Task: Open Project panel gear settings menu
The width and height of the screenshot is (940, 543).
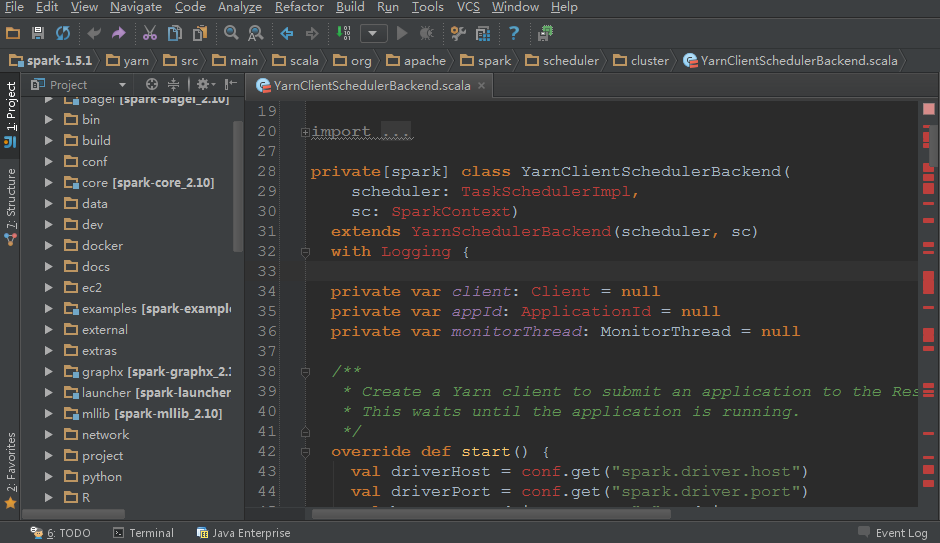Action: click(x=206, y=85)
